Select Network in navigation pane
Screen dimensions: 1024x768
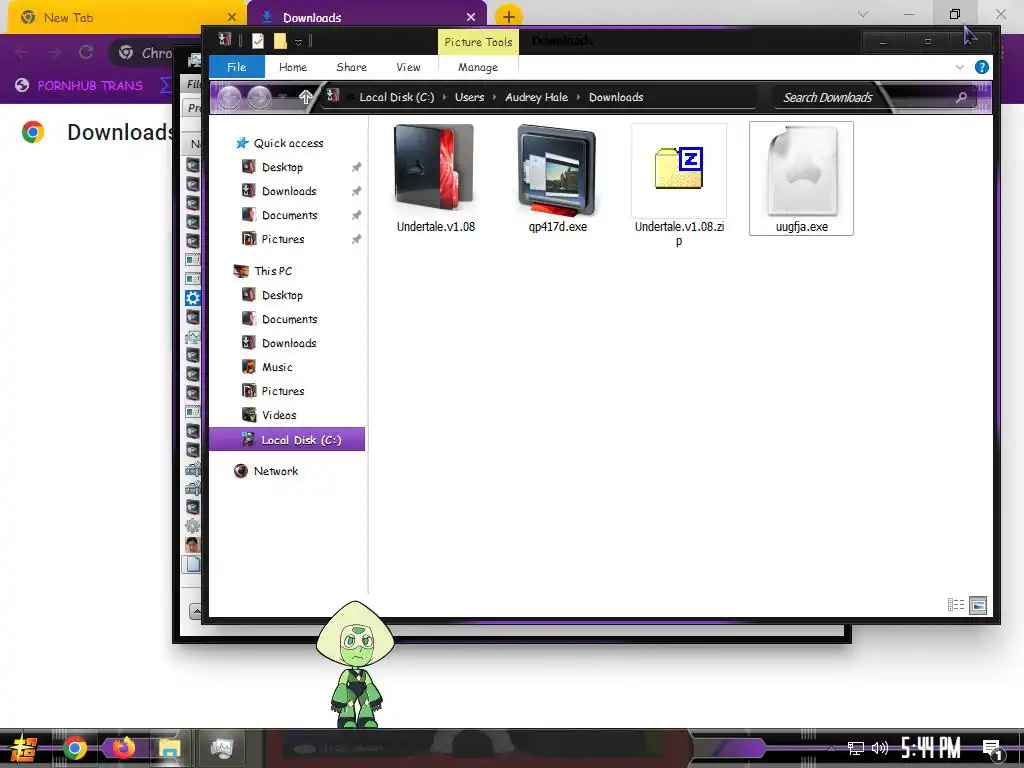pos(266,471)
